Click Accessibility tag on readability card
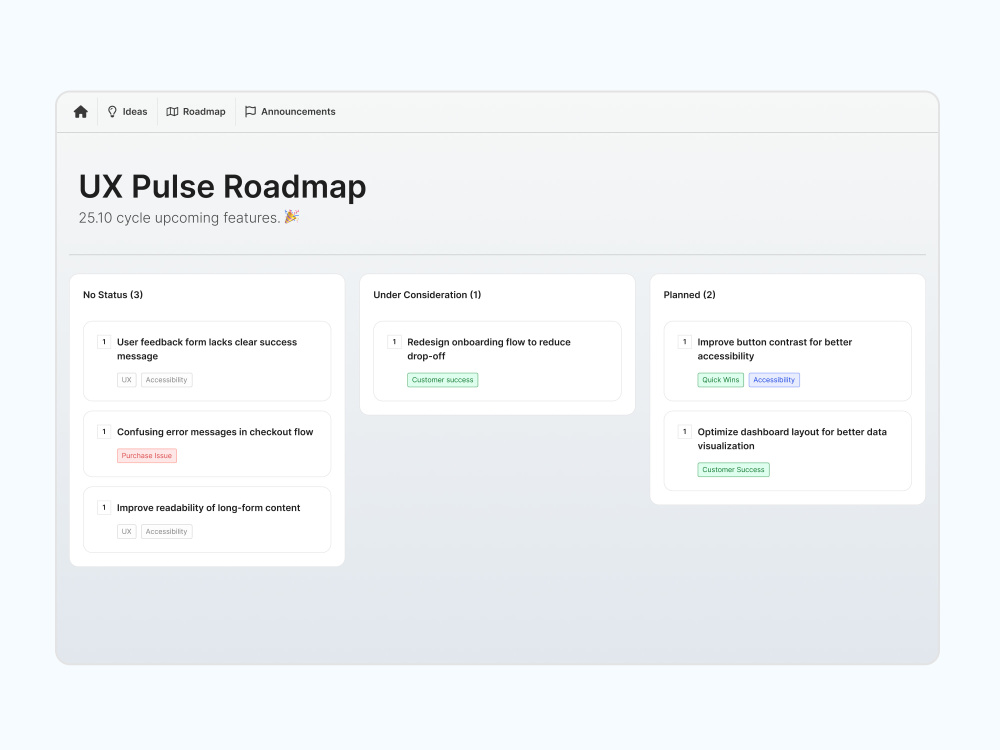The height and width of the screenshot is (750, 1000). click(166, 532)
